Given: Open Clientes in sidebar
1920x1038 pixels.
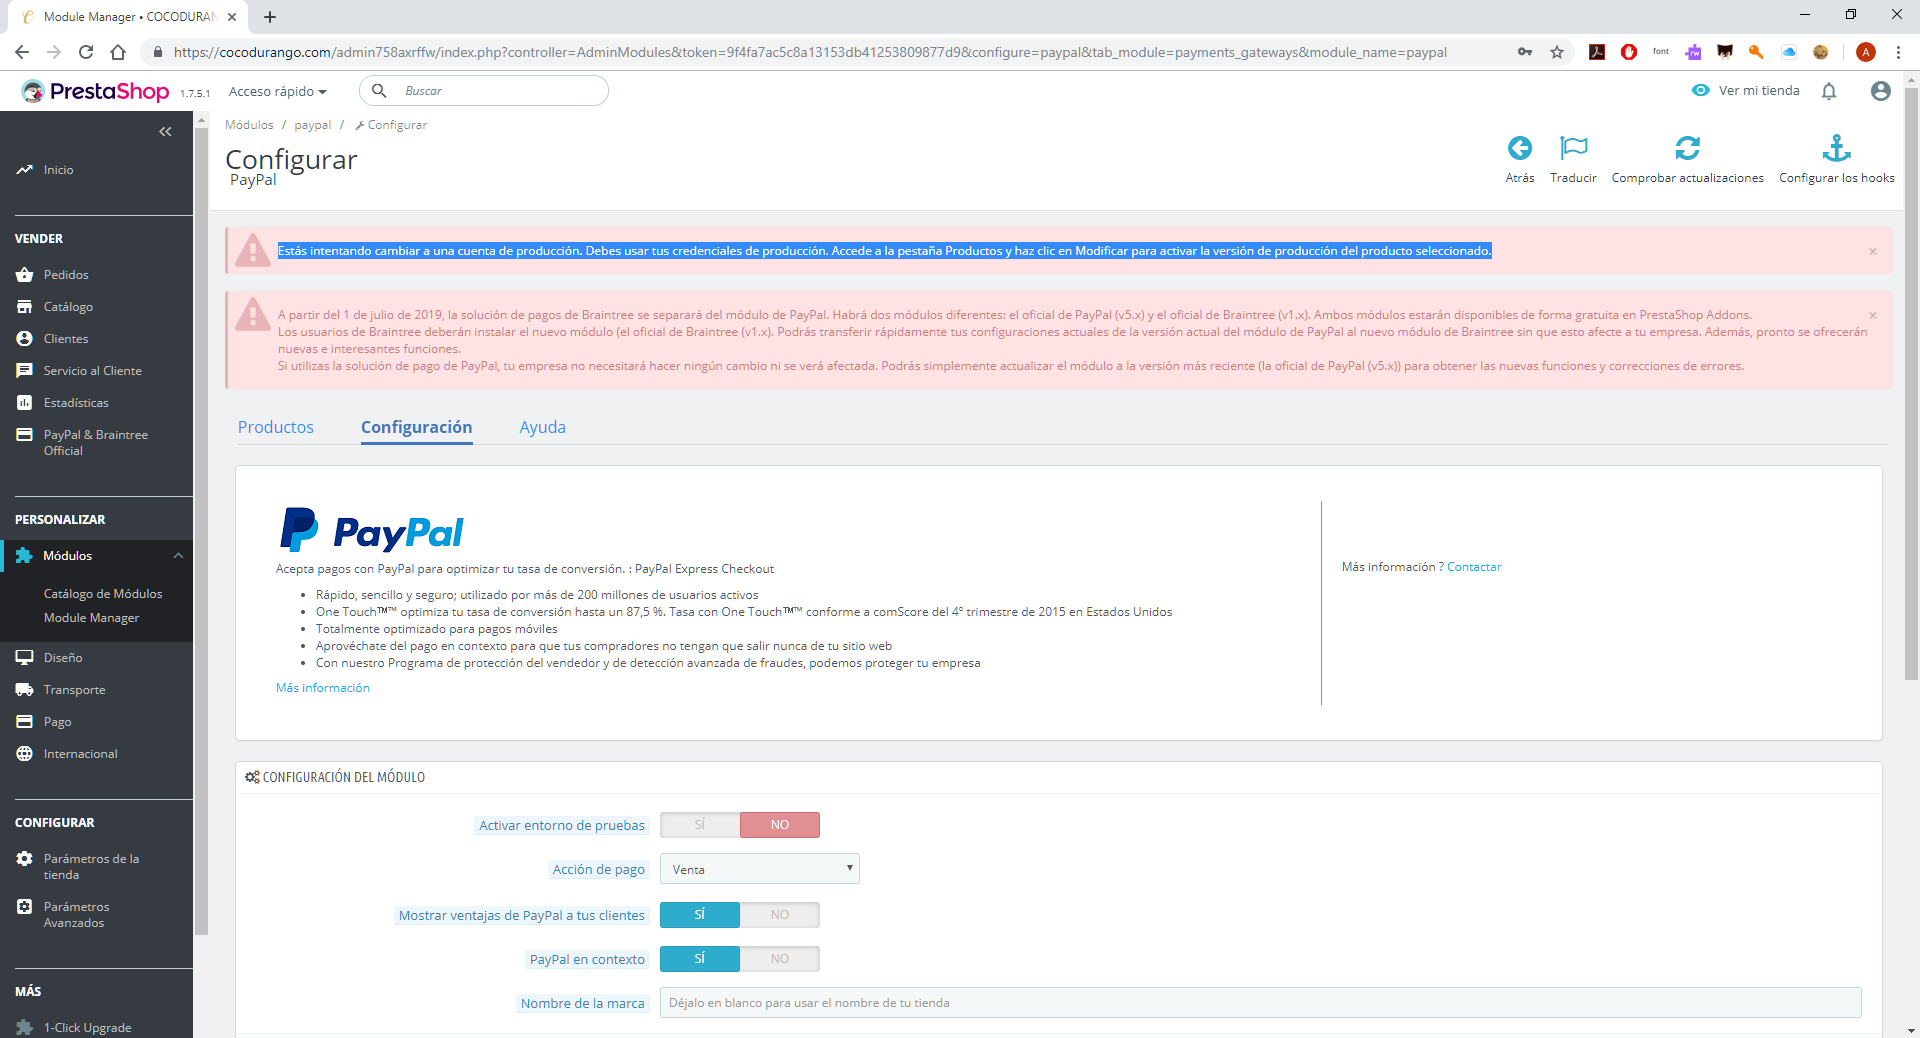Looking at the screenshot, I should click(66, 338).
